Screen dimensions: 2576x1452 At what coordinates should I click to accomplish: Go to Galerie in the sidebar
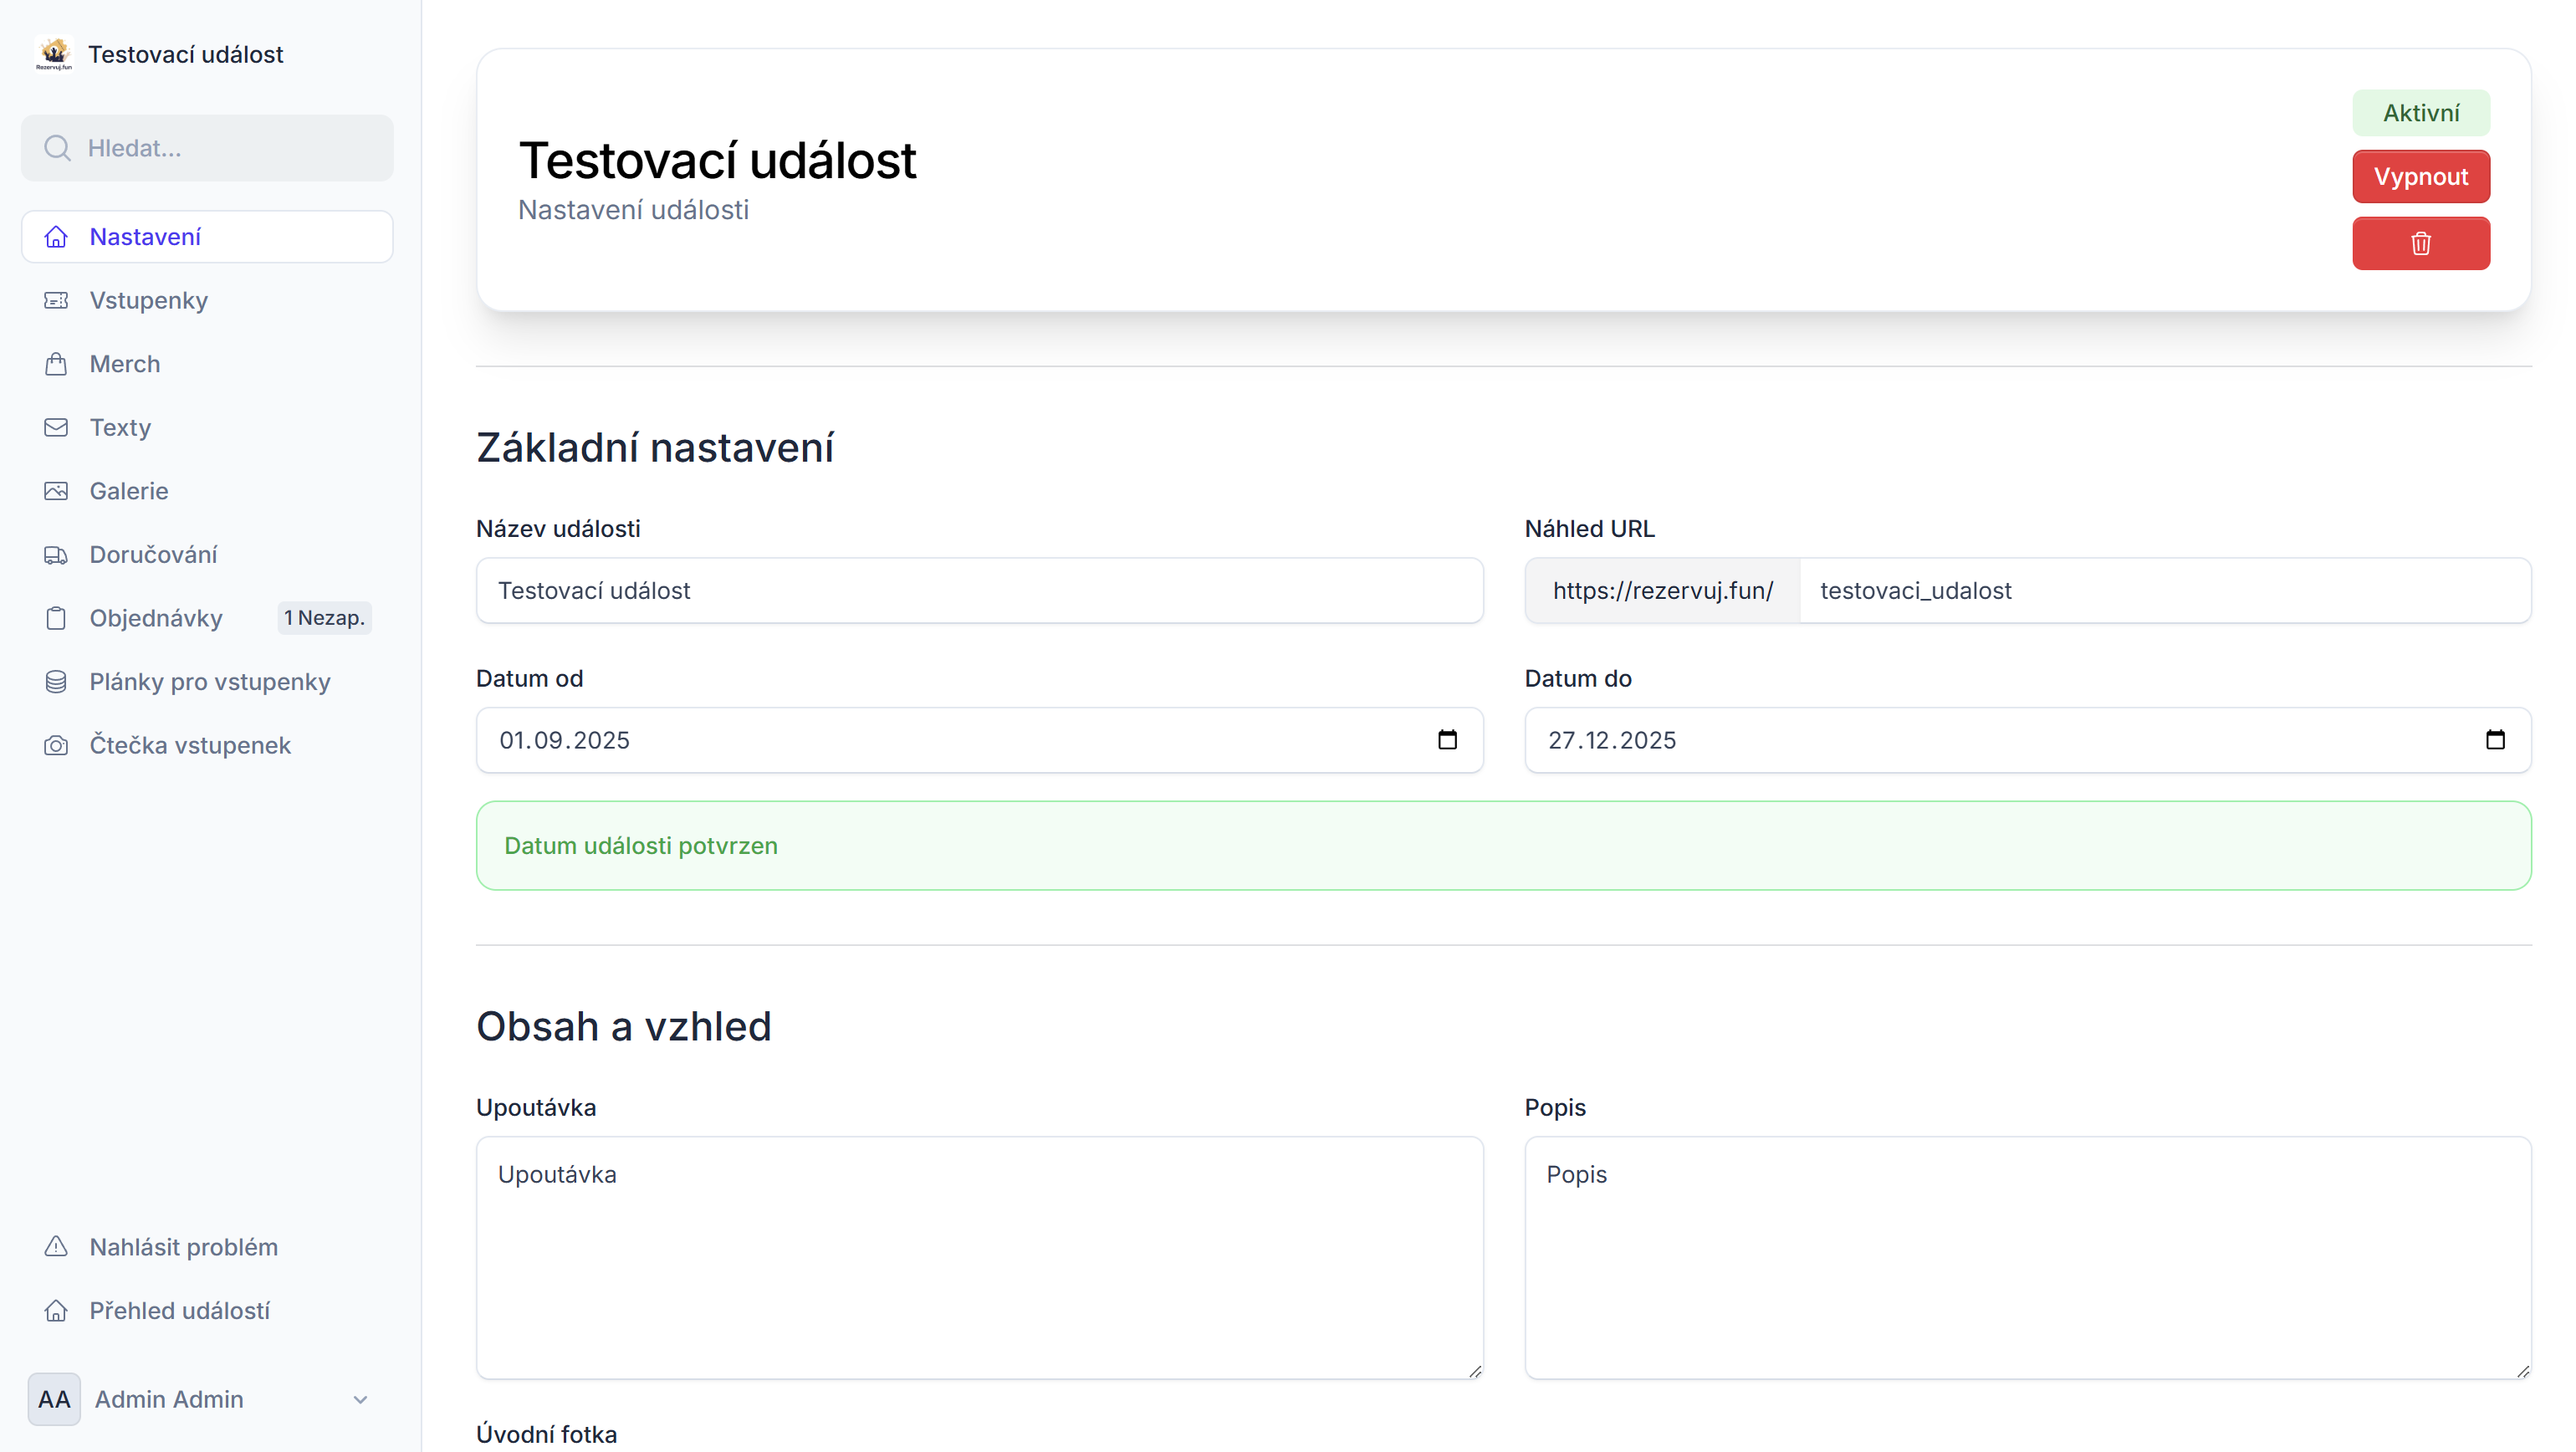click(128, 491)
